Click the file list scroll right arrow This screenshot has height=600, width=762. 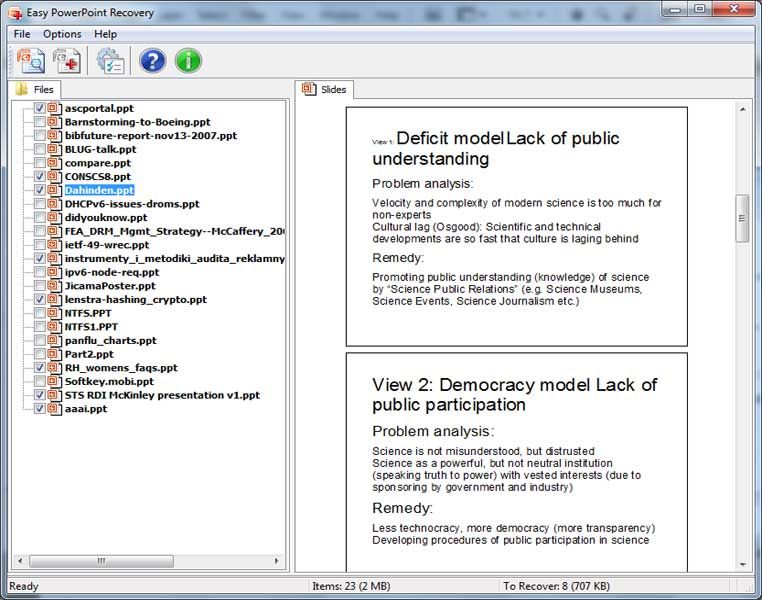click(x=277, y=561)
